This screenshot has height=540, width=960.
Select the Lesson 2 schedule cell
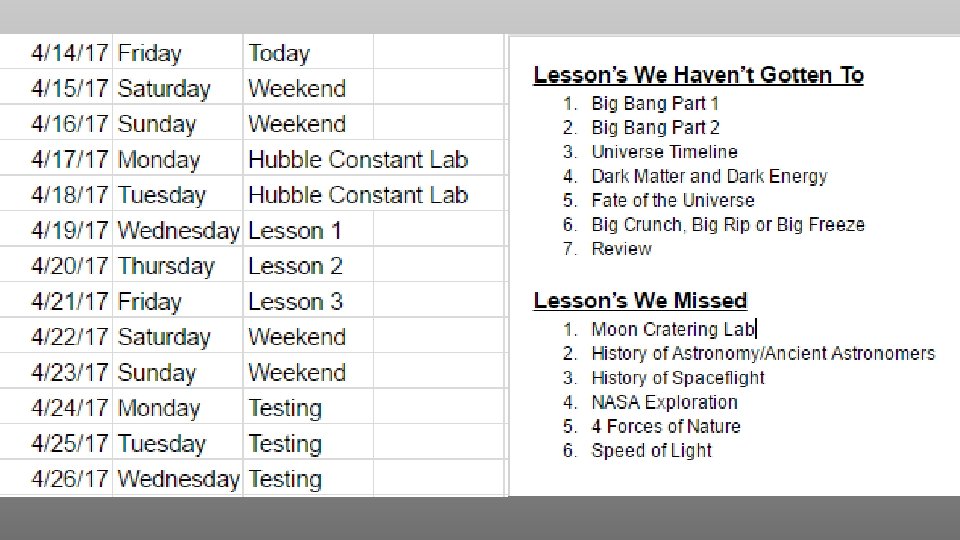295,267
